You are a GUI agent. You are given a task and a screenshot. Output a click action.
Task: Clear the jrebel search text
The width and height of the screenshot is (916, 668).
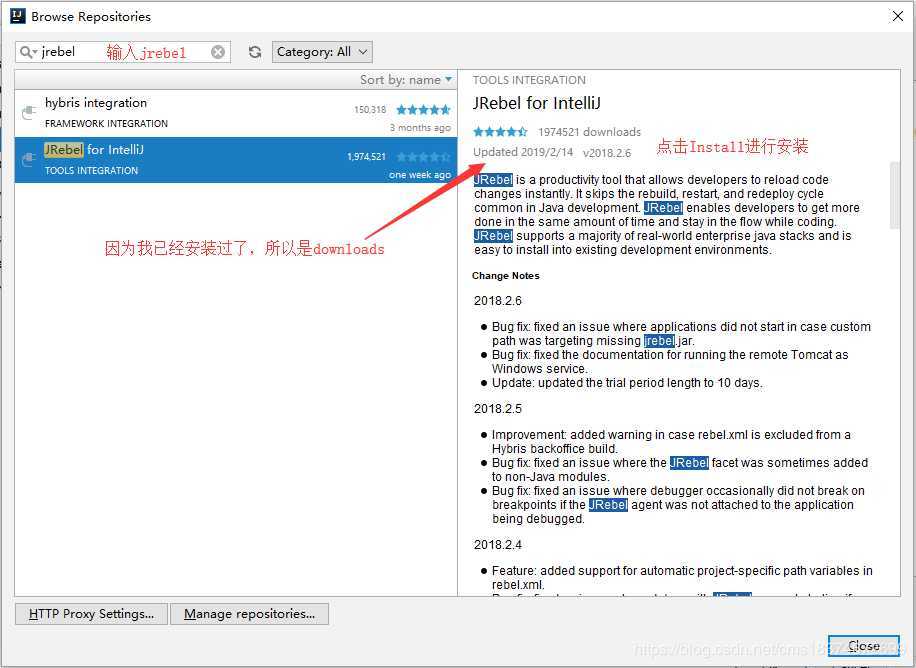pos(218,52)
